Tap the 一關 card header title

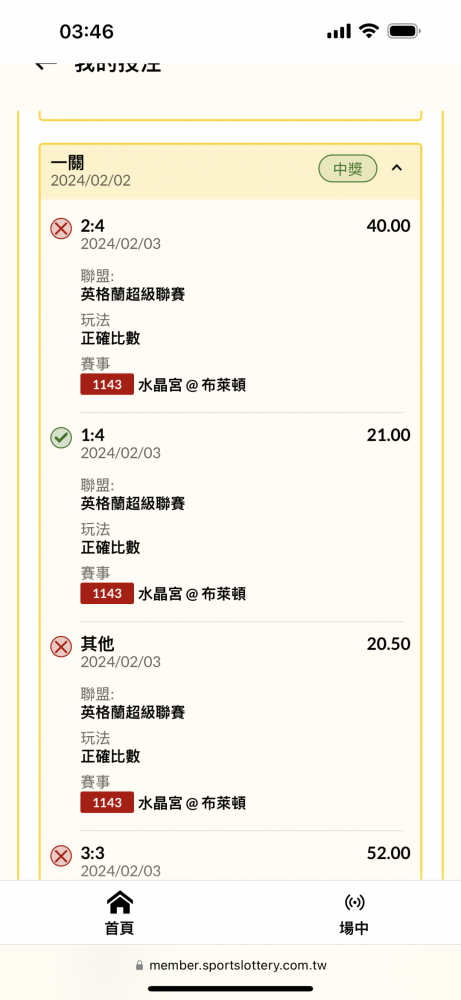68,163
